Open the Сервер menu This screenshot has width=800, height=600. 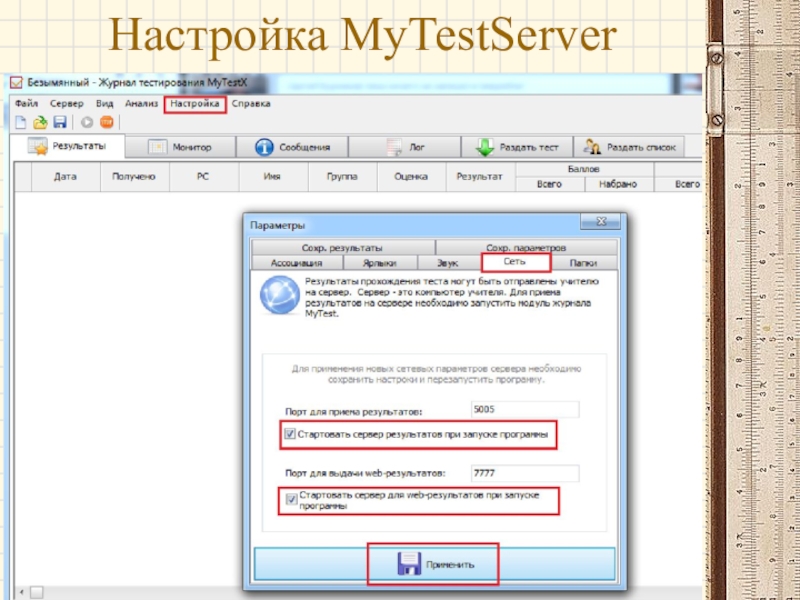67,104
